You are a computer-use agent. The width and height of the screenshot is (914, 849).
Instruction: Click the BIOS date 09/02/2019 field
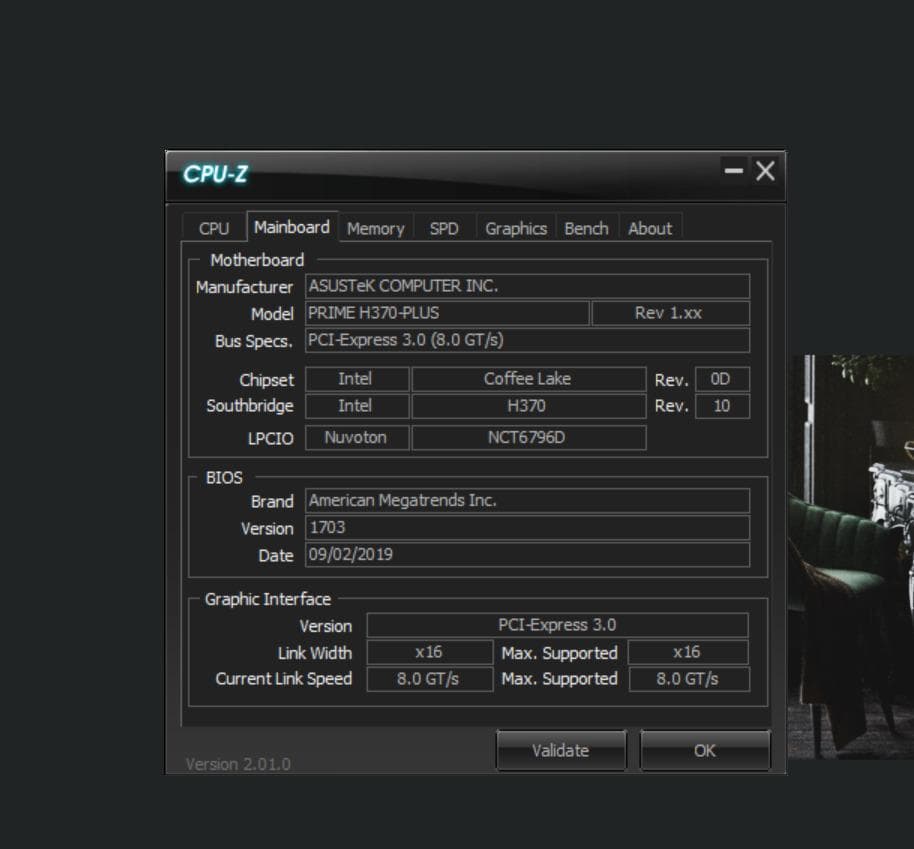coord(528,555)
